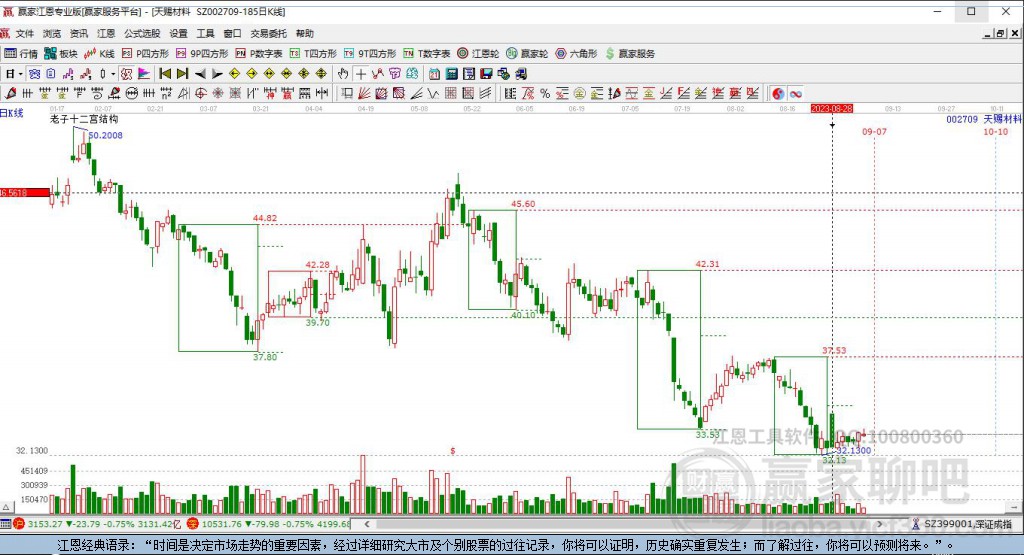Select the red pencil drawing tool
This screenshot has height=555, width=1024.
click(10, 93)
